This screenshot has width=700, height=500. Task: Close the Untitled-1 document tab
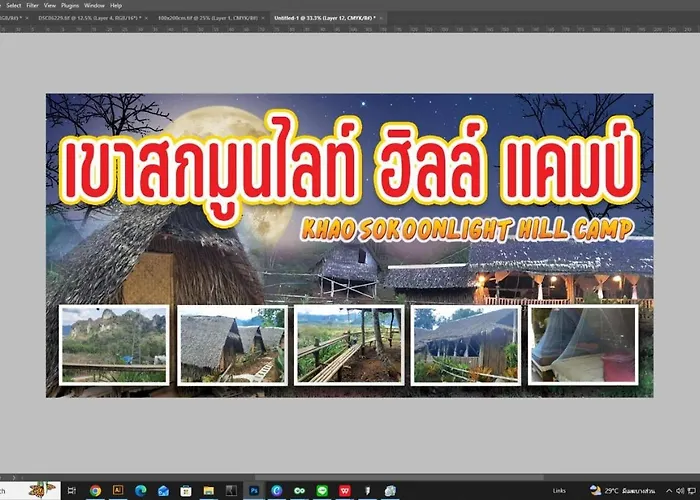pos(381,18)
